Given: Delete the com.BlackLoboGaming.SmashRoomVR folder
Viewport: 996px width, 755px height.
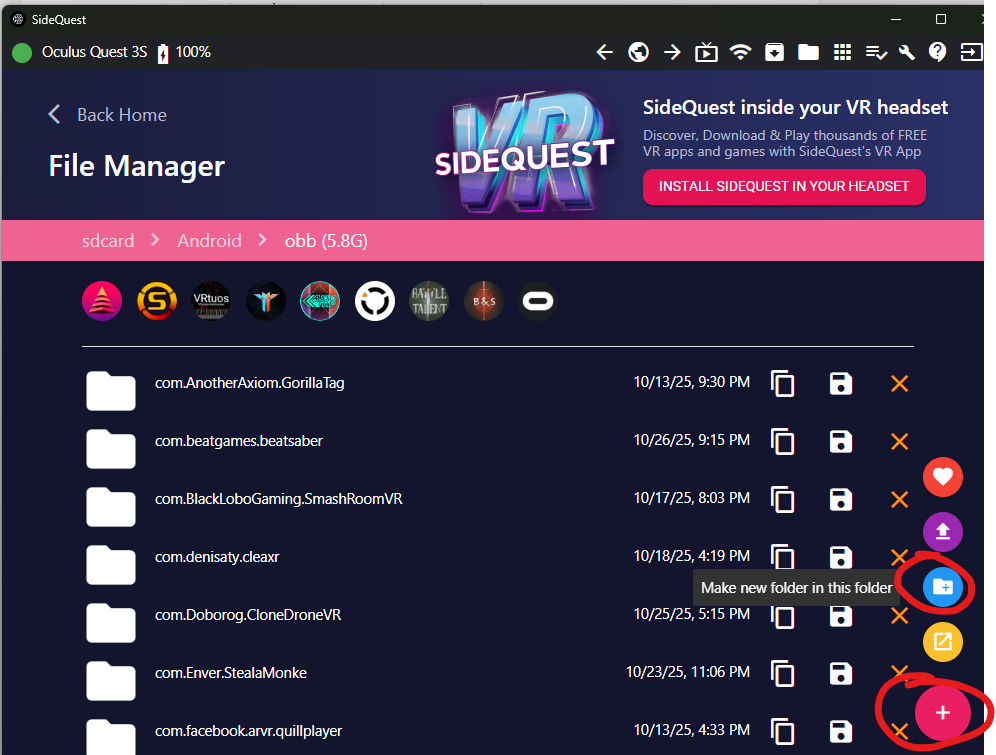Looking at the screenshot, I should [899, 500].
